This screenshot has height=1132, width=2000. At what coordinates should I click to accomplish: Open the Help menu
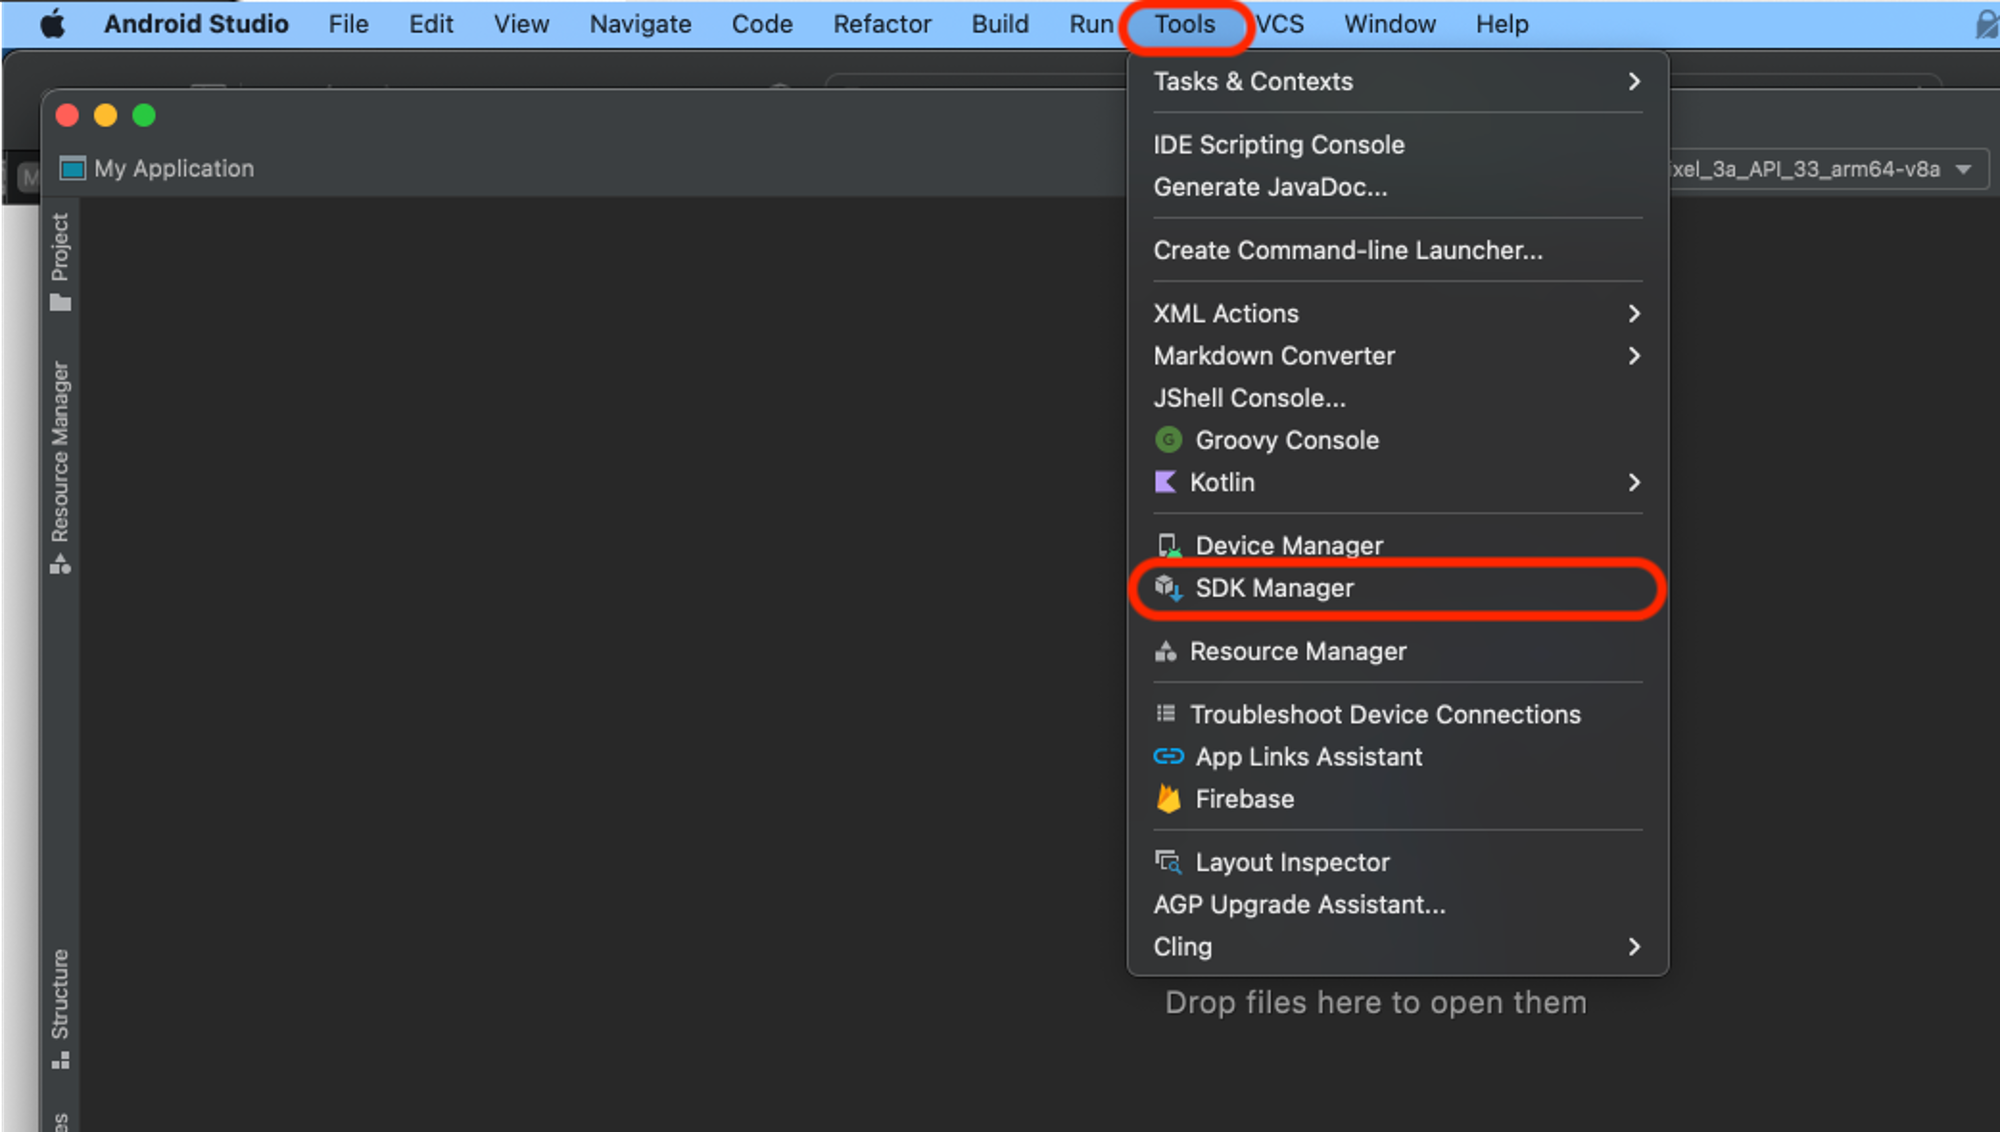(1502, 24)
